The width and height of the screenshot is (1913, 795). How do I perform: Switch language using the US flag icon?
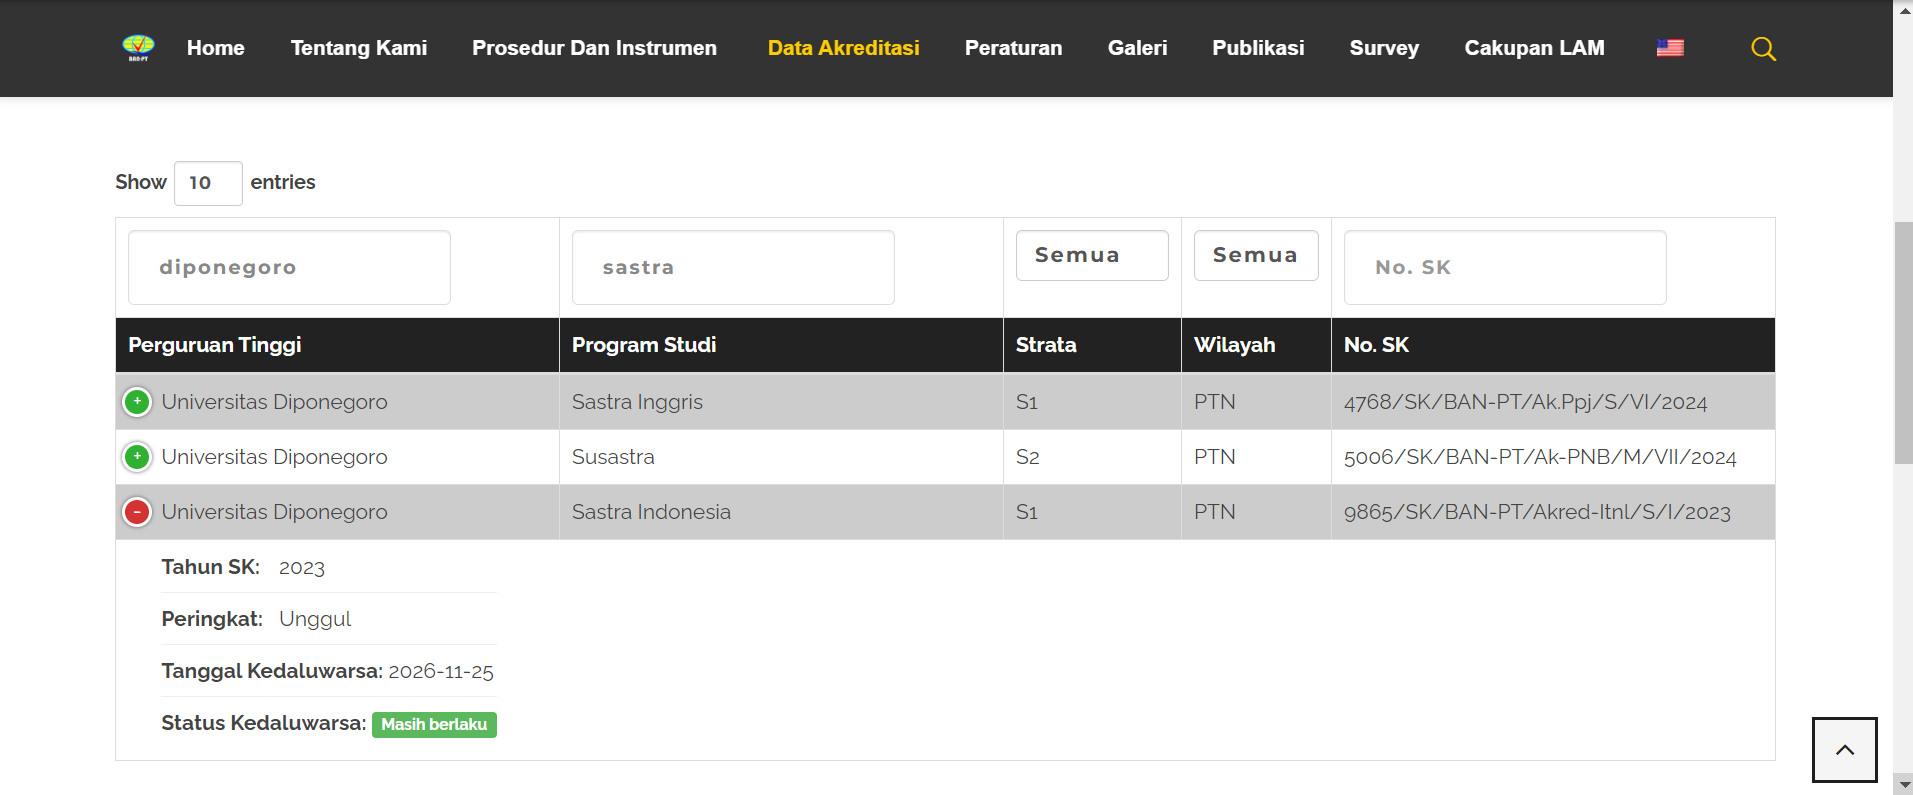pyautogui.click(x=1669, y=47)
